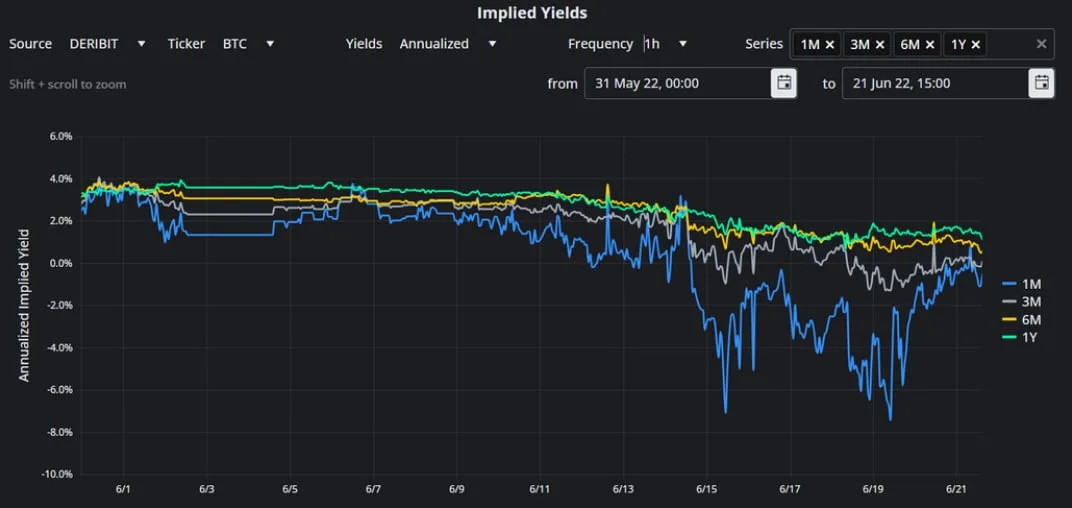1072x508 pixels.
Task: Remove the 3M series tag
Action: (x=880, y=44)
